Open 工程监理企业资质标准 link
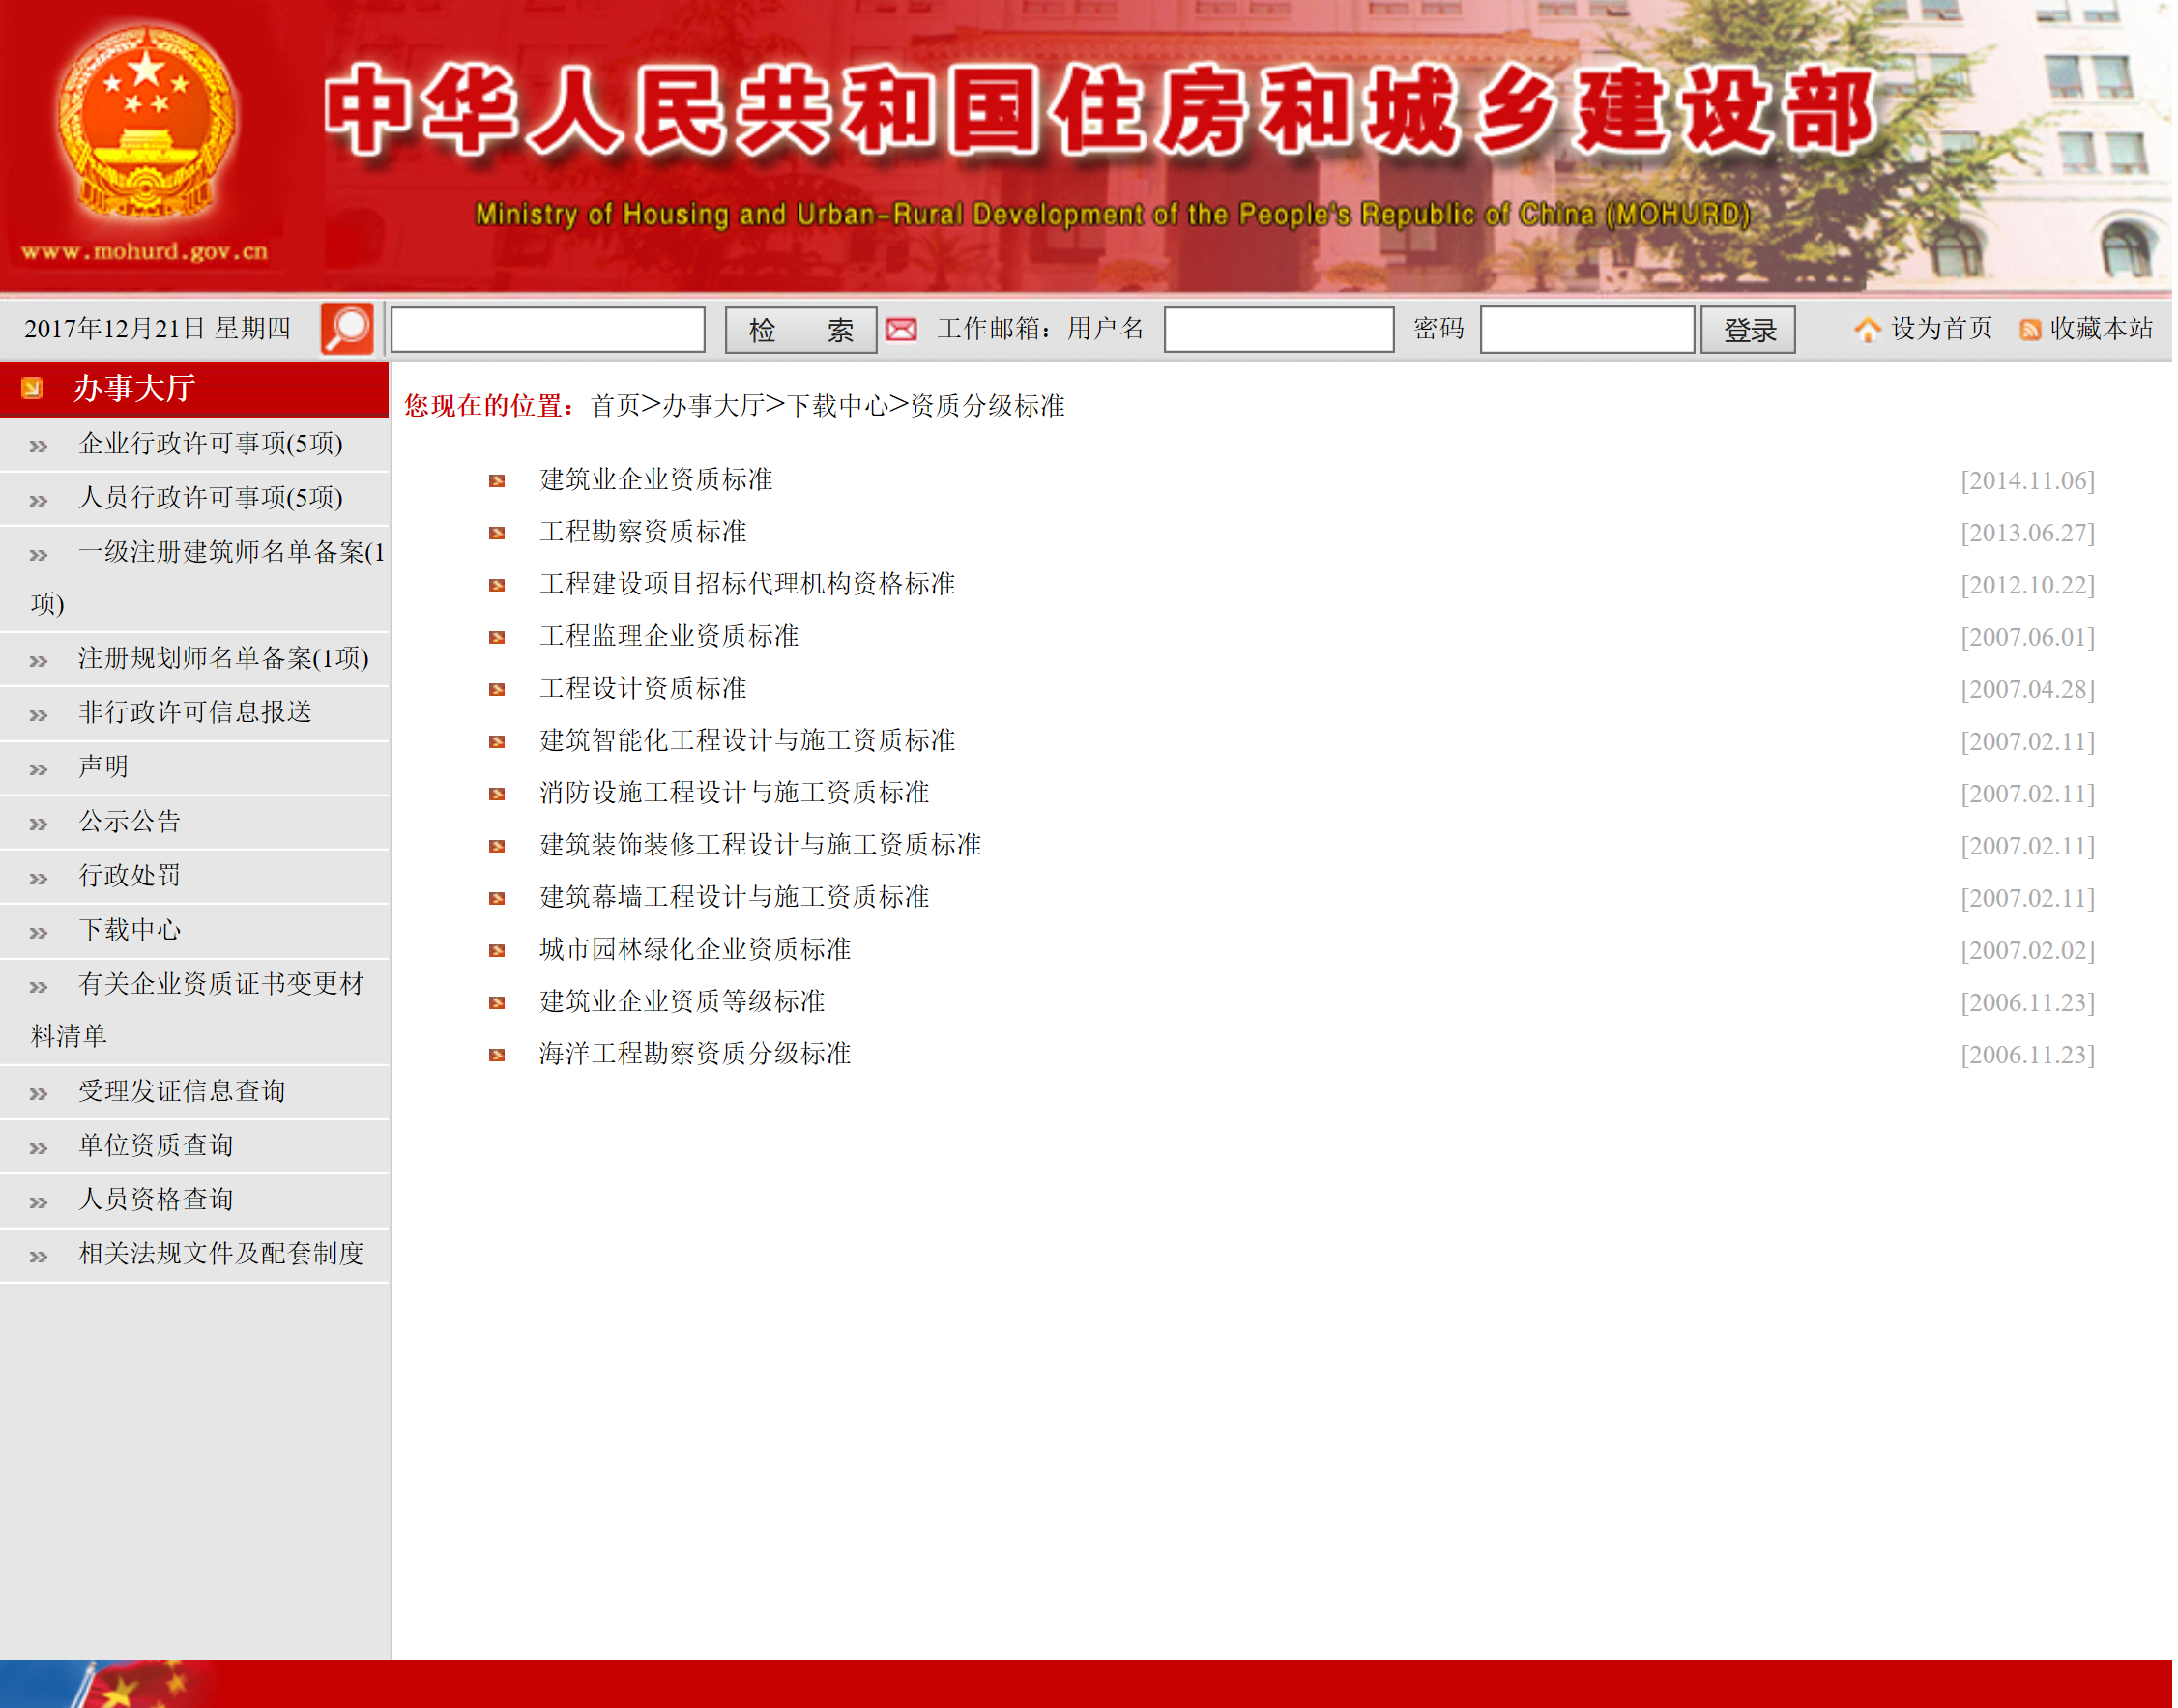This screenshot has height=1708, width=2178. [x=669, y=636]
